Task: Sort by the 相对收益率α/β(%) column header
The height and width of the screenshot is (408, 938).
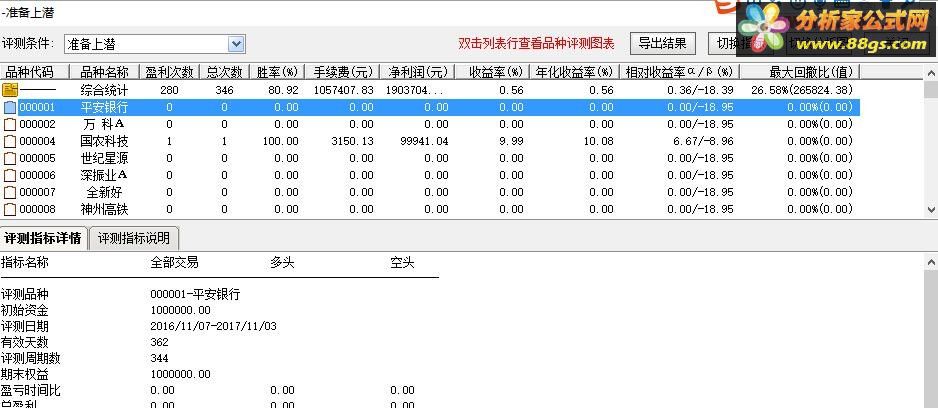Action: [x=680, y=72]
